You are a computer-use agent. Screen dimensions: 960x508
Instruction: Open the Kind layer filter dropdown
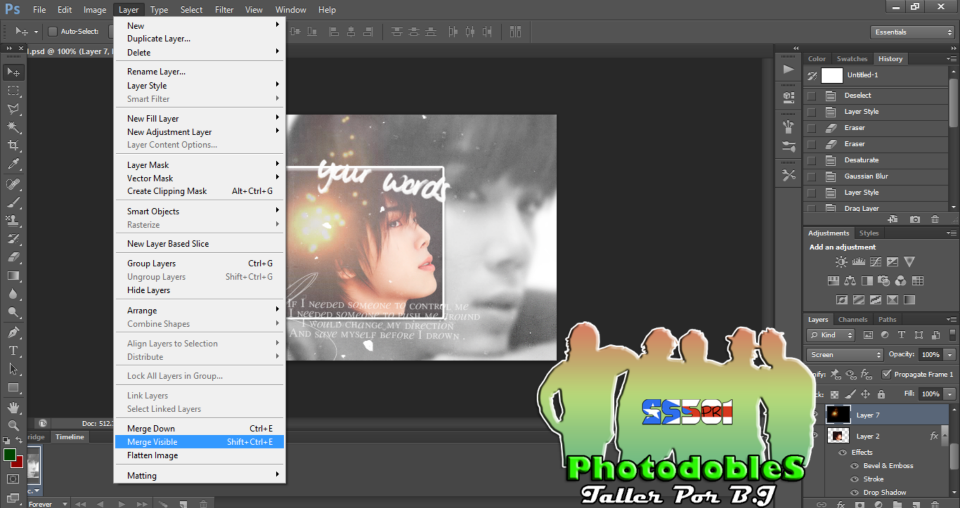coord(831,335)
